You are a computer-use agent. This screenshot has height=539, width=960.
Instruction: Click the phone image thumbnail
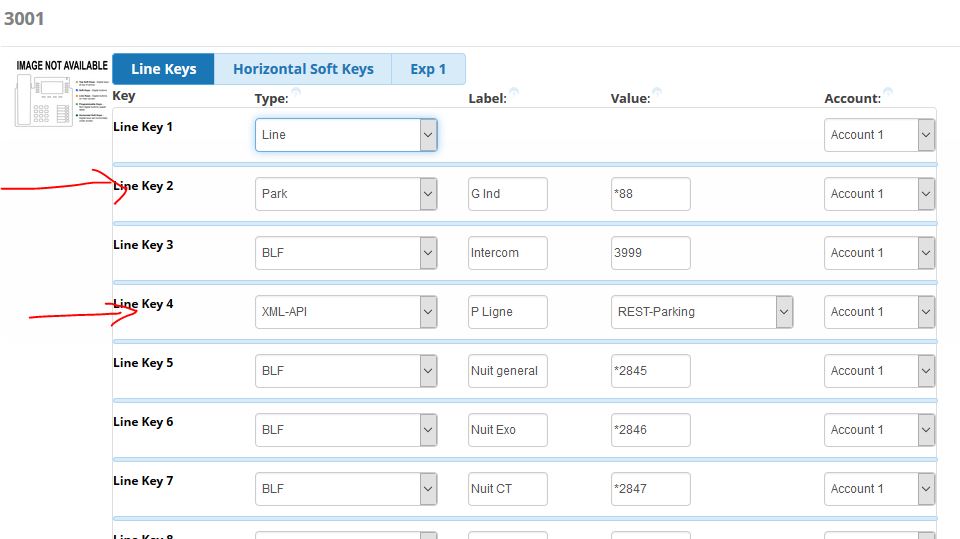pos(61,93)
